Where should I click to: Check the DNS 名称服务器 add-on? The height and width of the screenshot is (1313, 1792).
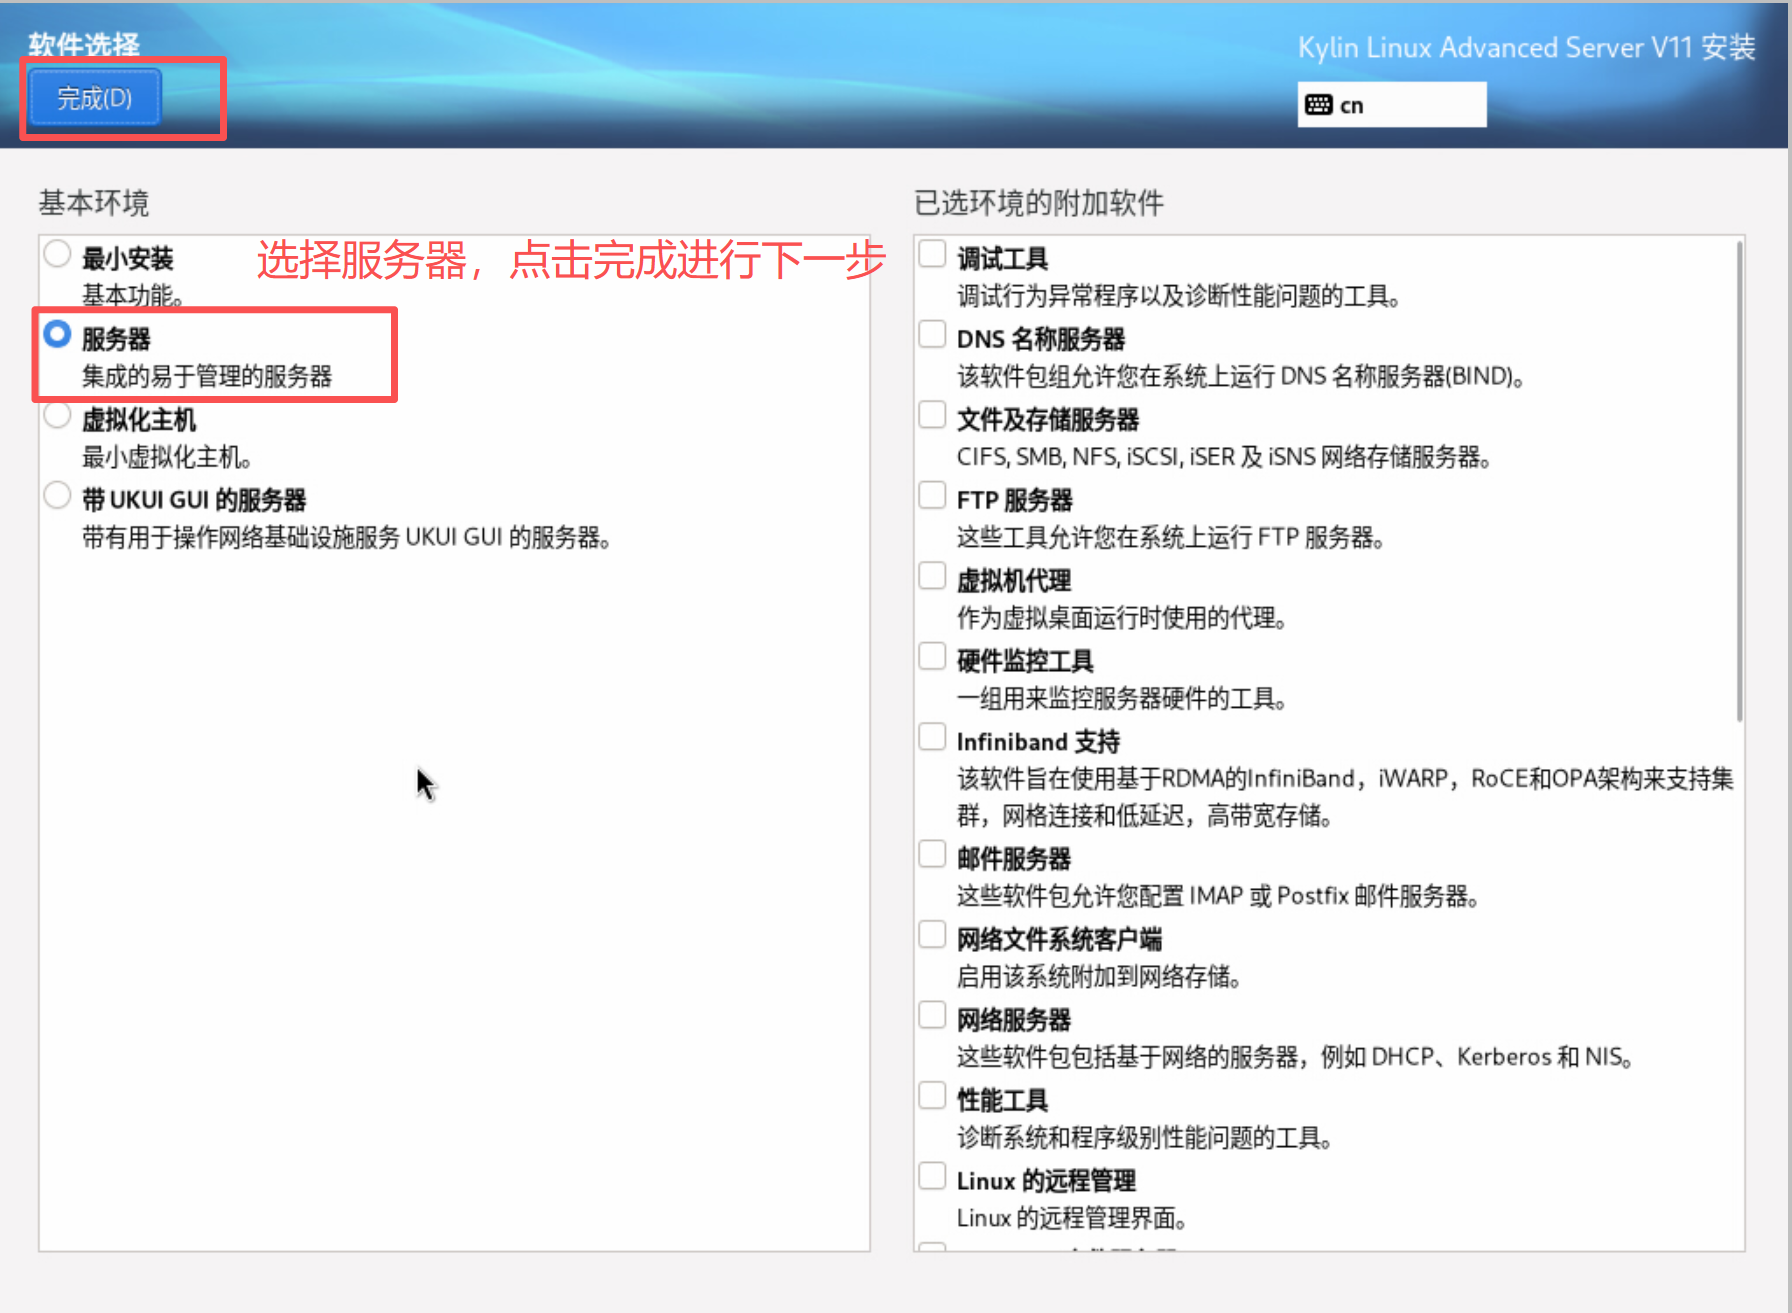(932, 335)
